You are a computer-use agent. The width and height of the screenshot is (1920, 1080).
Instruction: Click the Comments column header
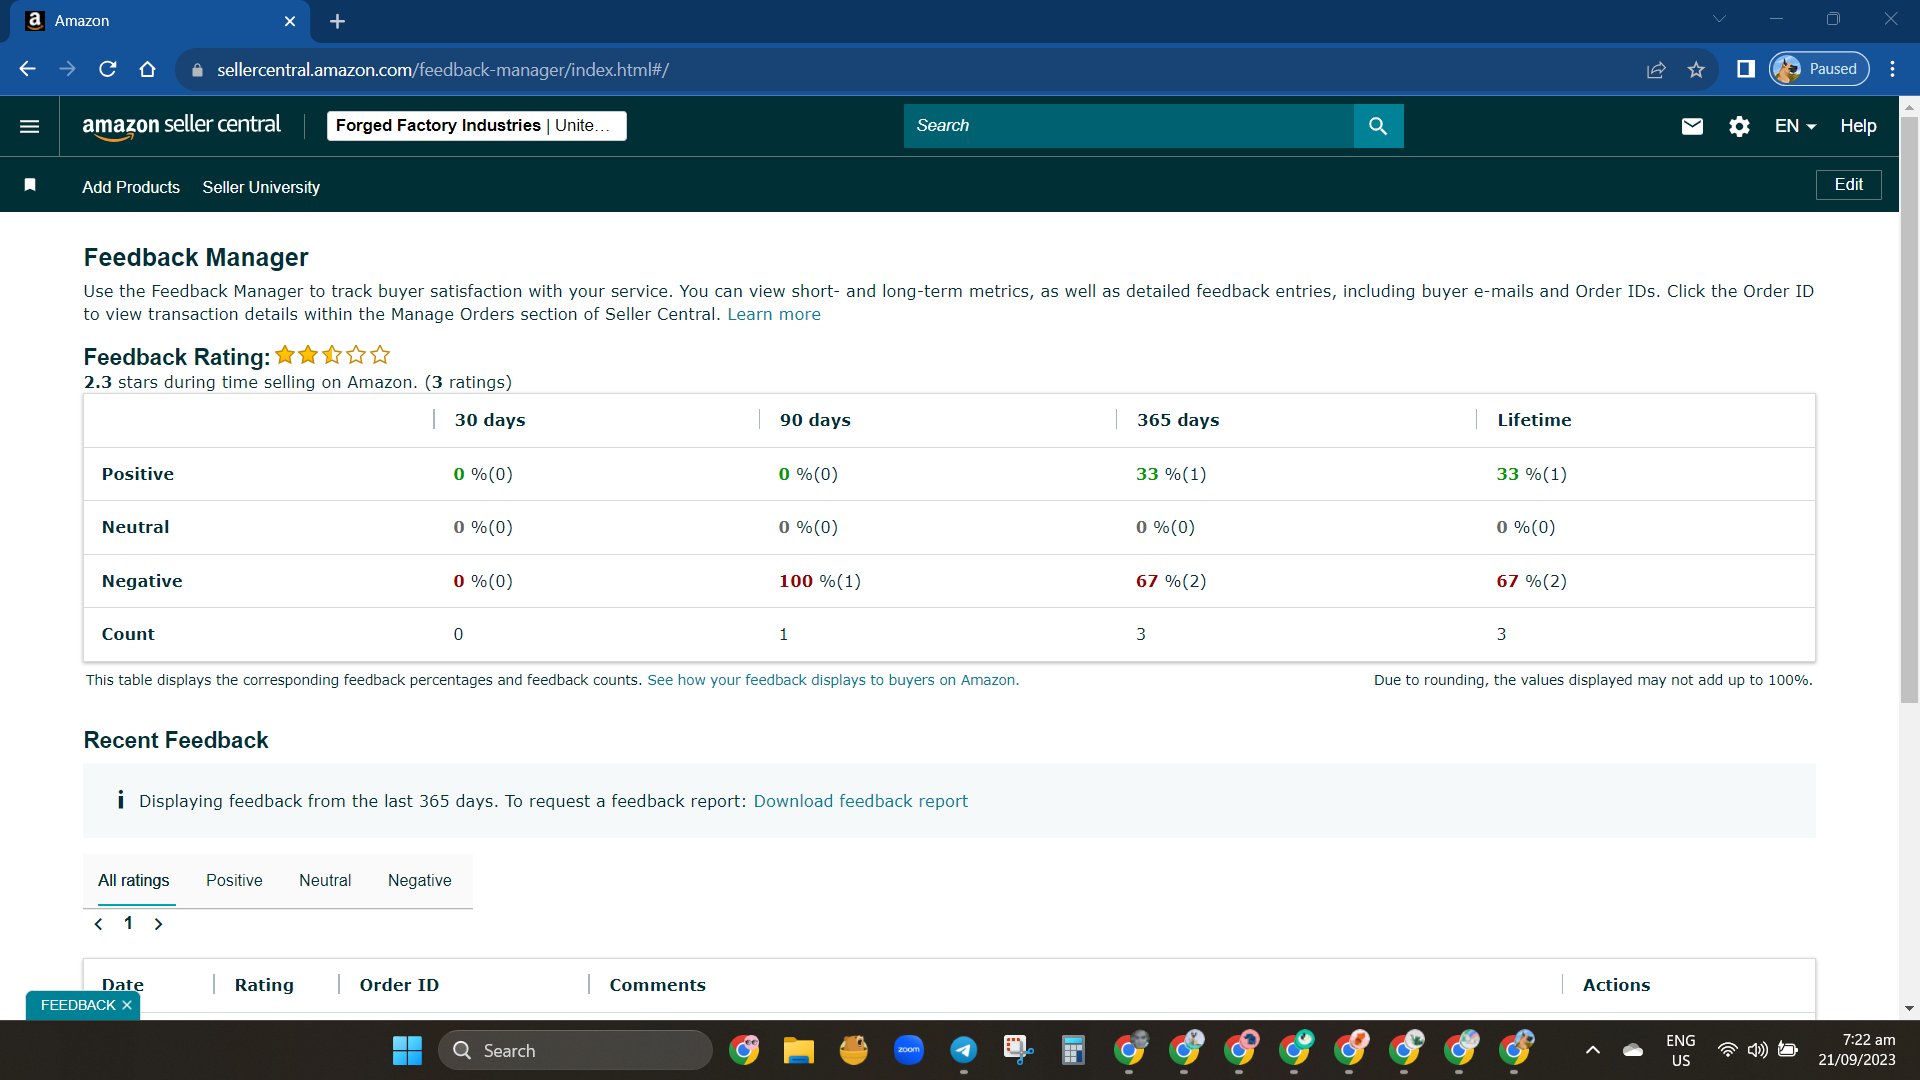pos(657,985)
